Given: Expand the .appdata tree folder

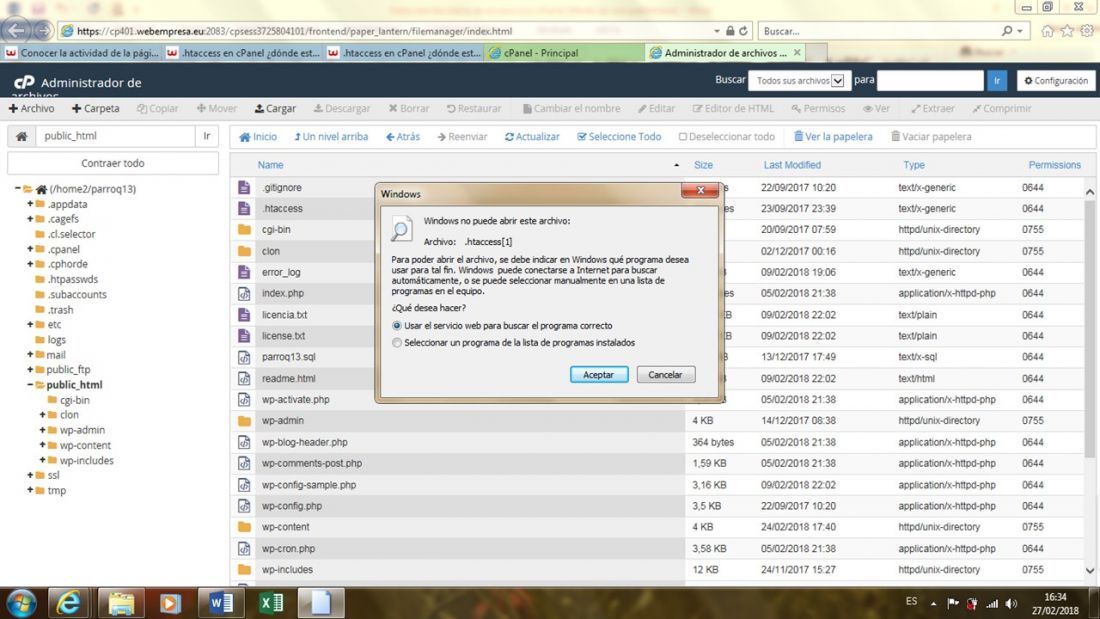Looking at the screenshot, I should tap(30, 204).
